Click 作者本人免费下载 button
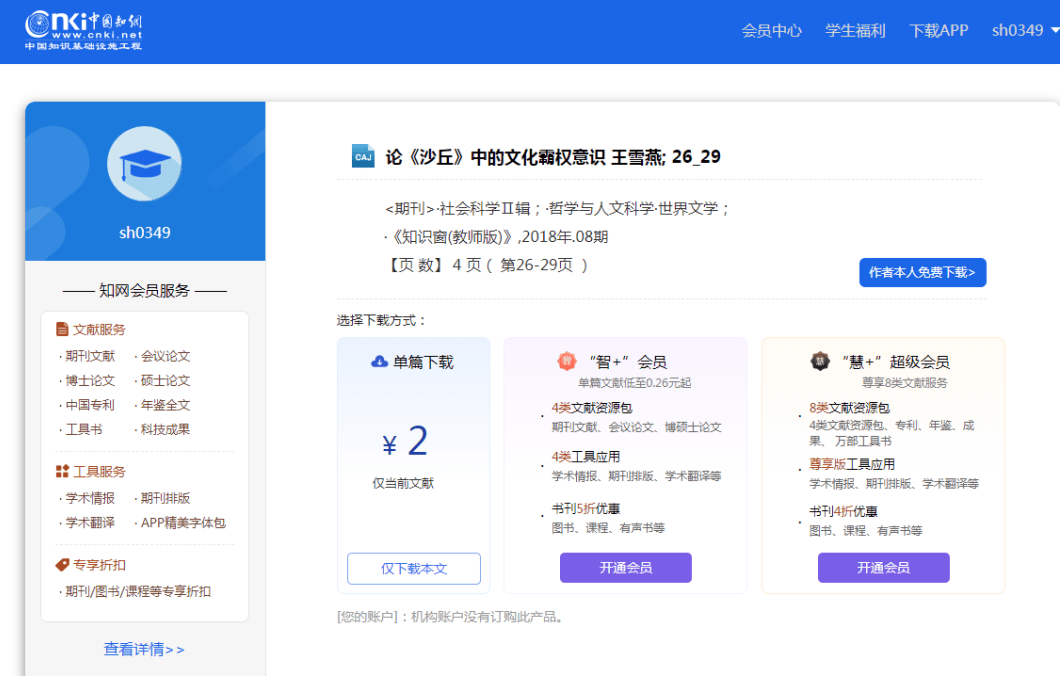This screenshot has height=676, width=1060. (922, 272)
